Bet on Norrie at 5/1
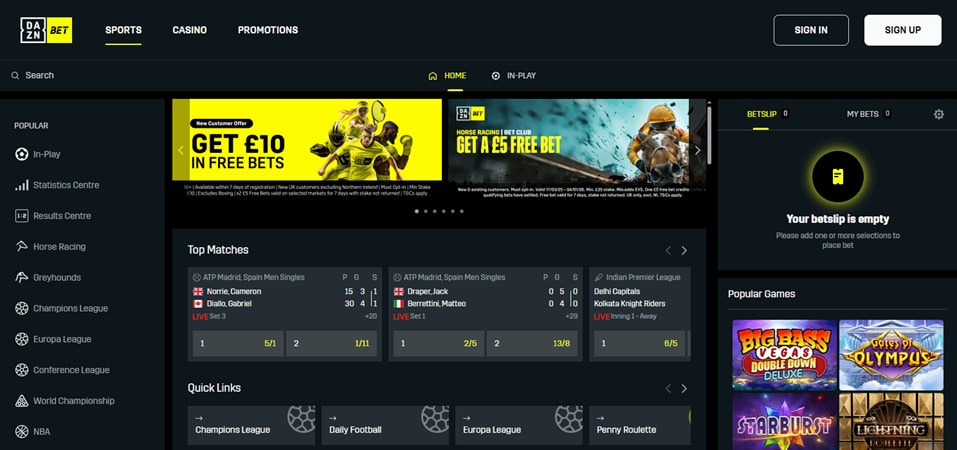Screen dimensions: 957x450 click(x=238, y=344)
